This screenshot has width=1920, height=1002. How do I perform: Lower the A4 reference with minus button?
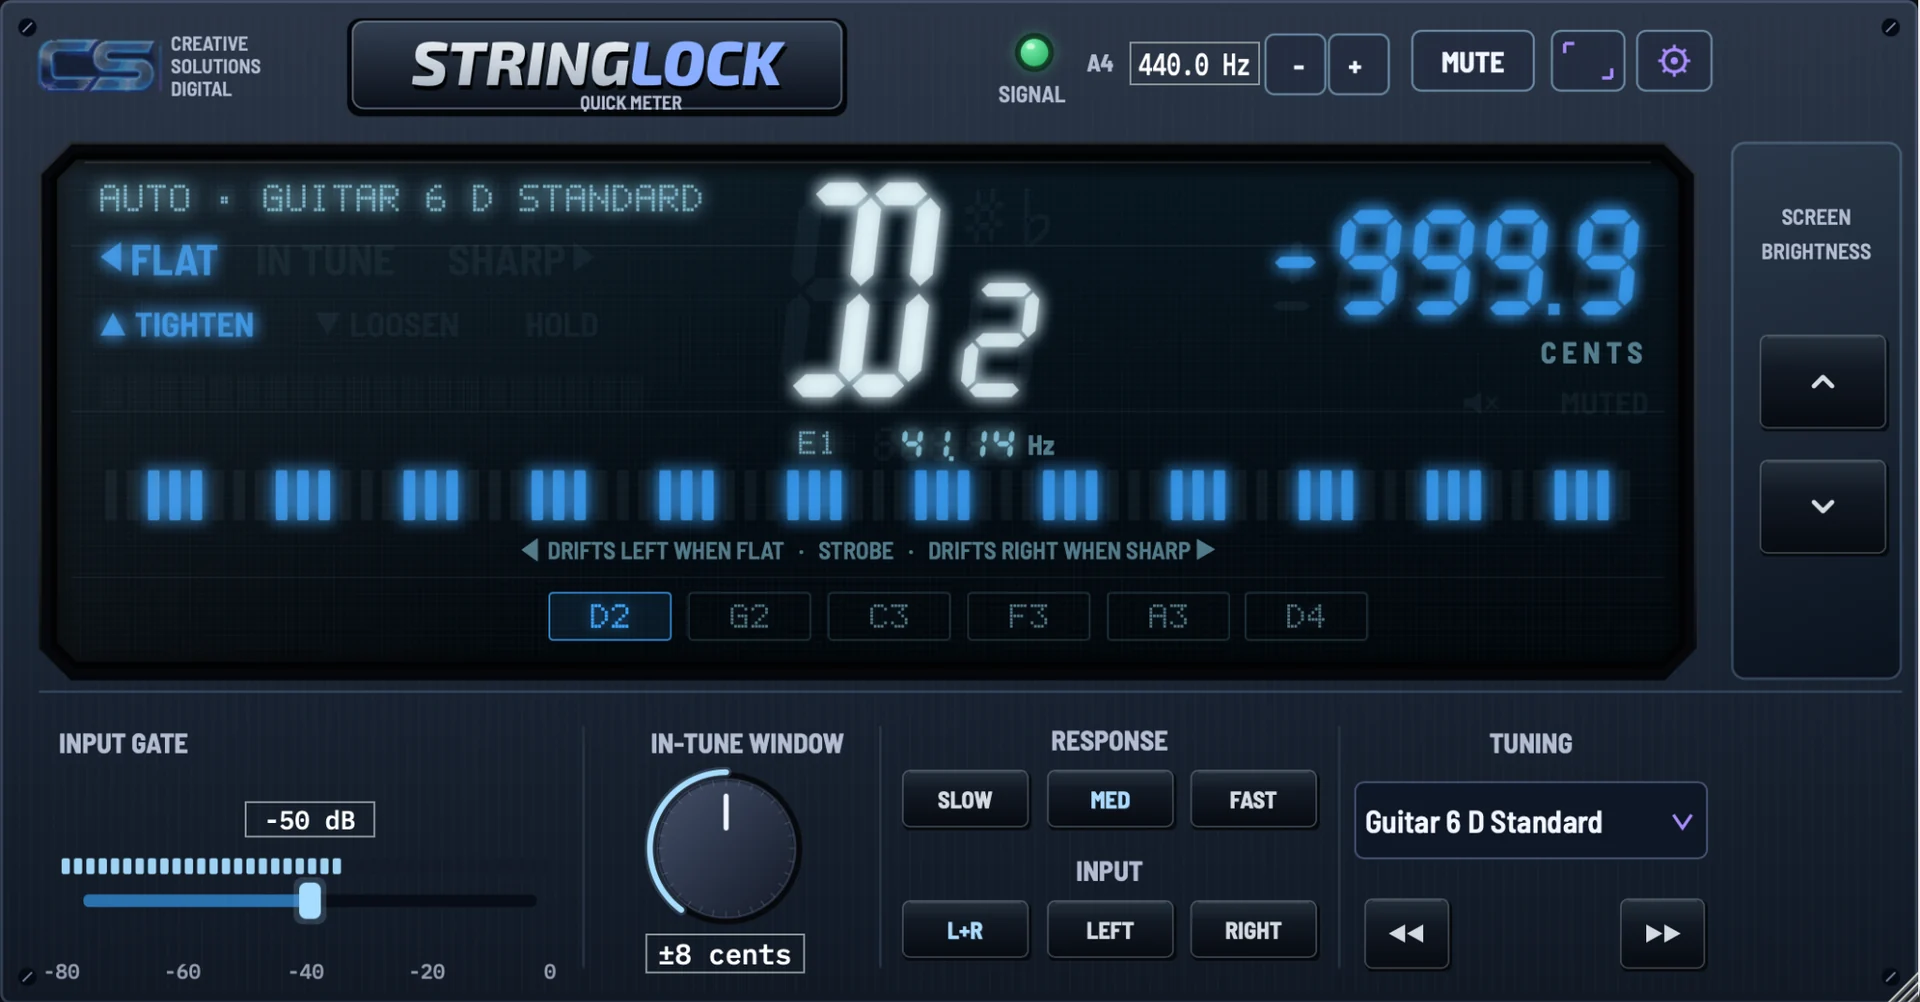1296,65
